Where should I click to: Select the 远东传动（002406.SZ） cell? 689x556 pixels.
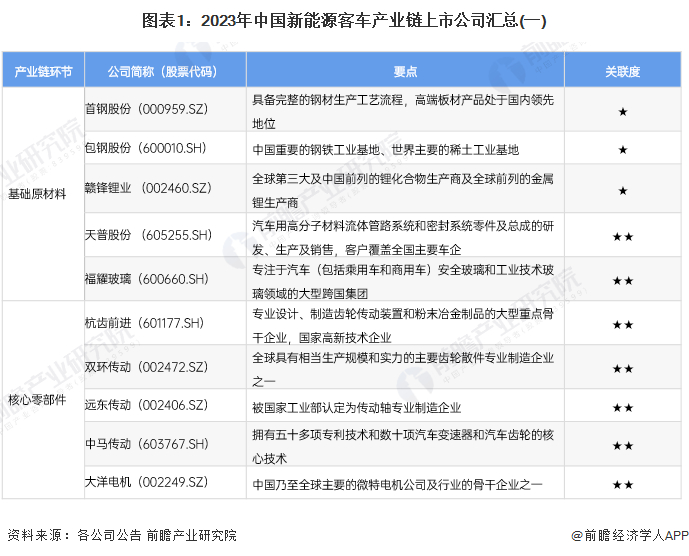pos(165,405)
